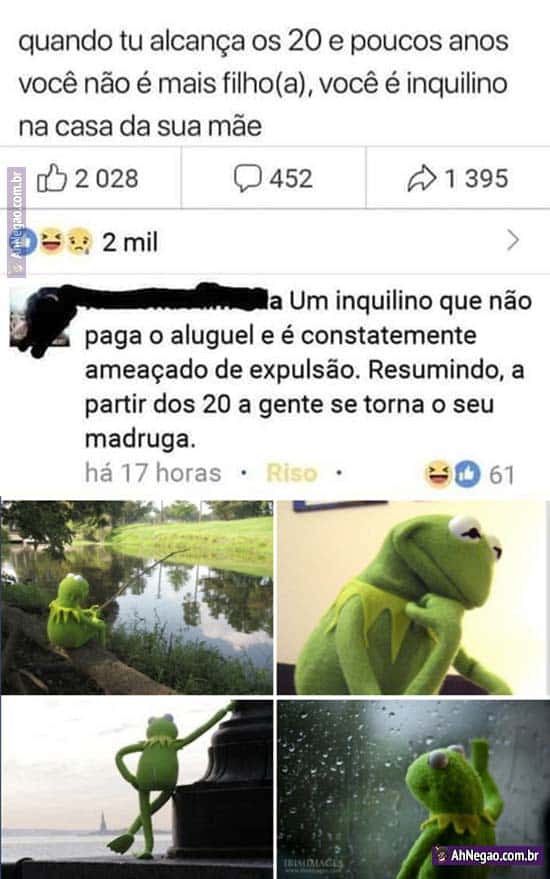The image size is (550, 879).
Task: Open the commenter's blacked-out profile picture
Action: (x=40, y=318)
